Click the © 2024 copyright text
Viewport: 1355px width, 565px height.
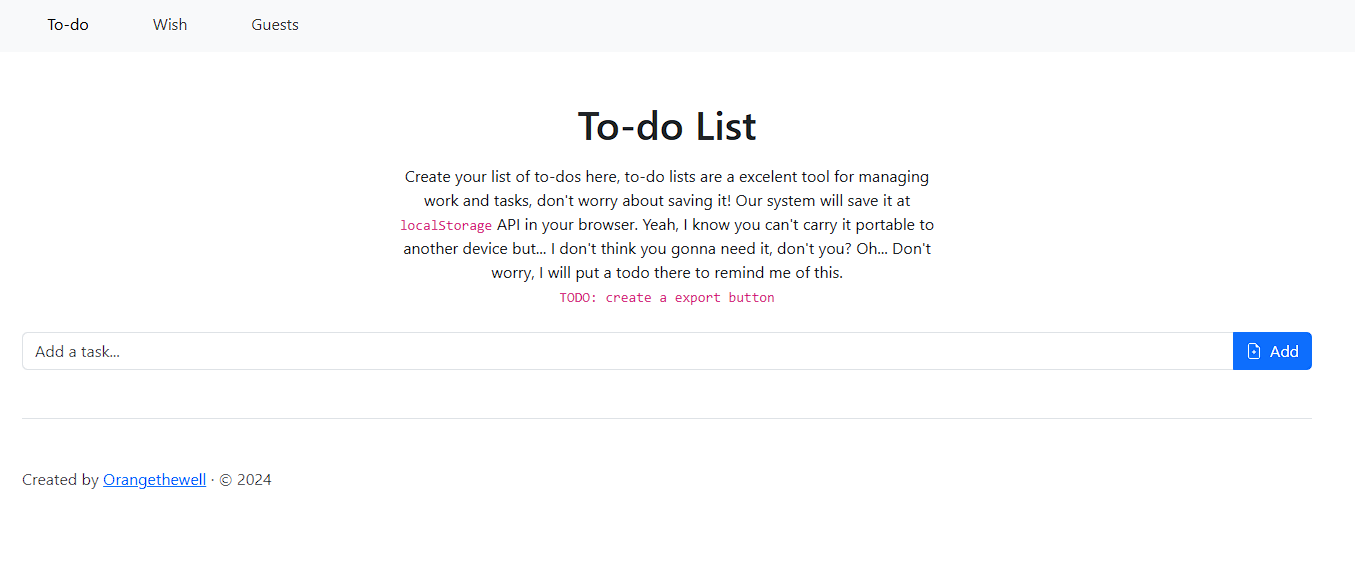[245, 480]
